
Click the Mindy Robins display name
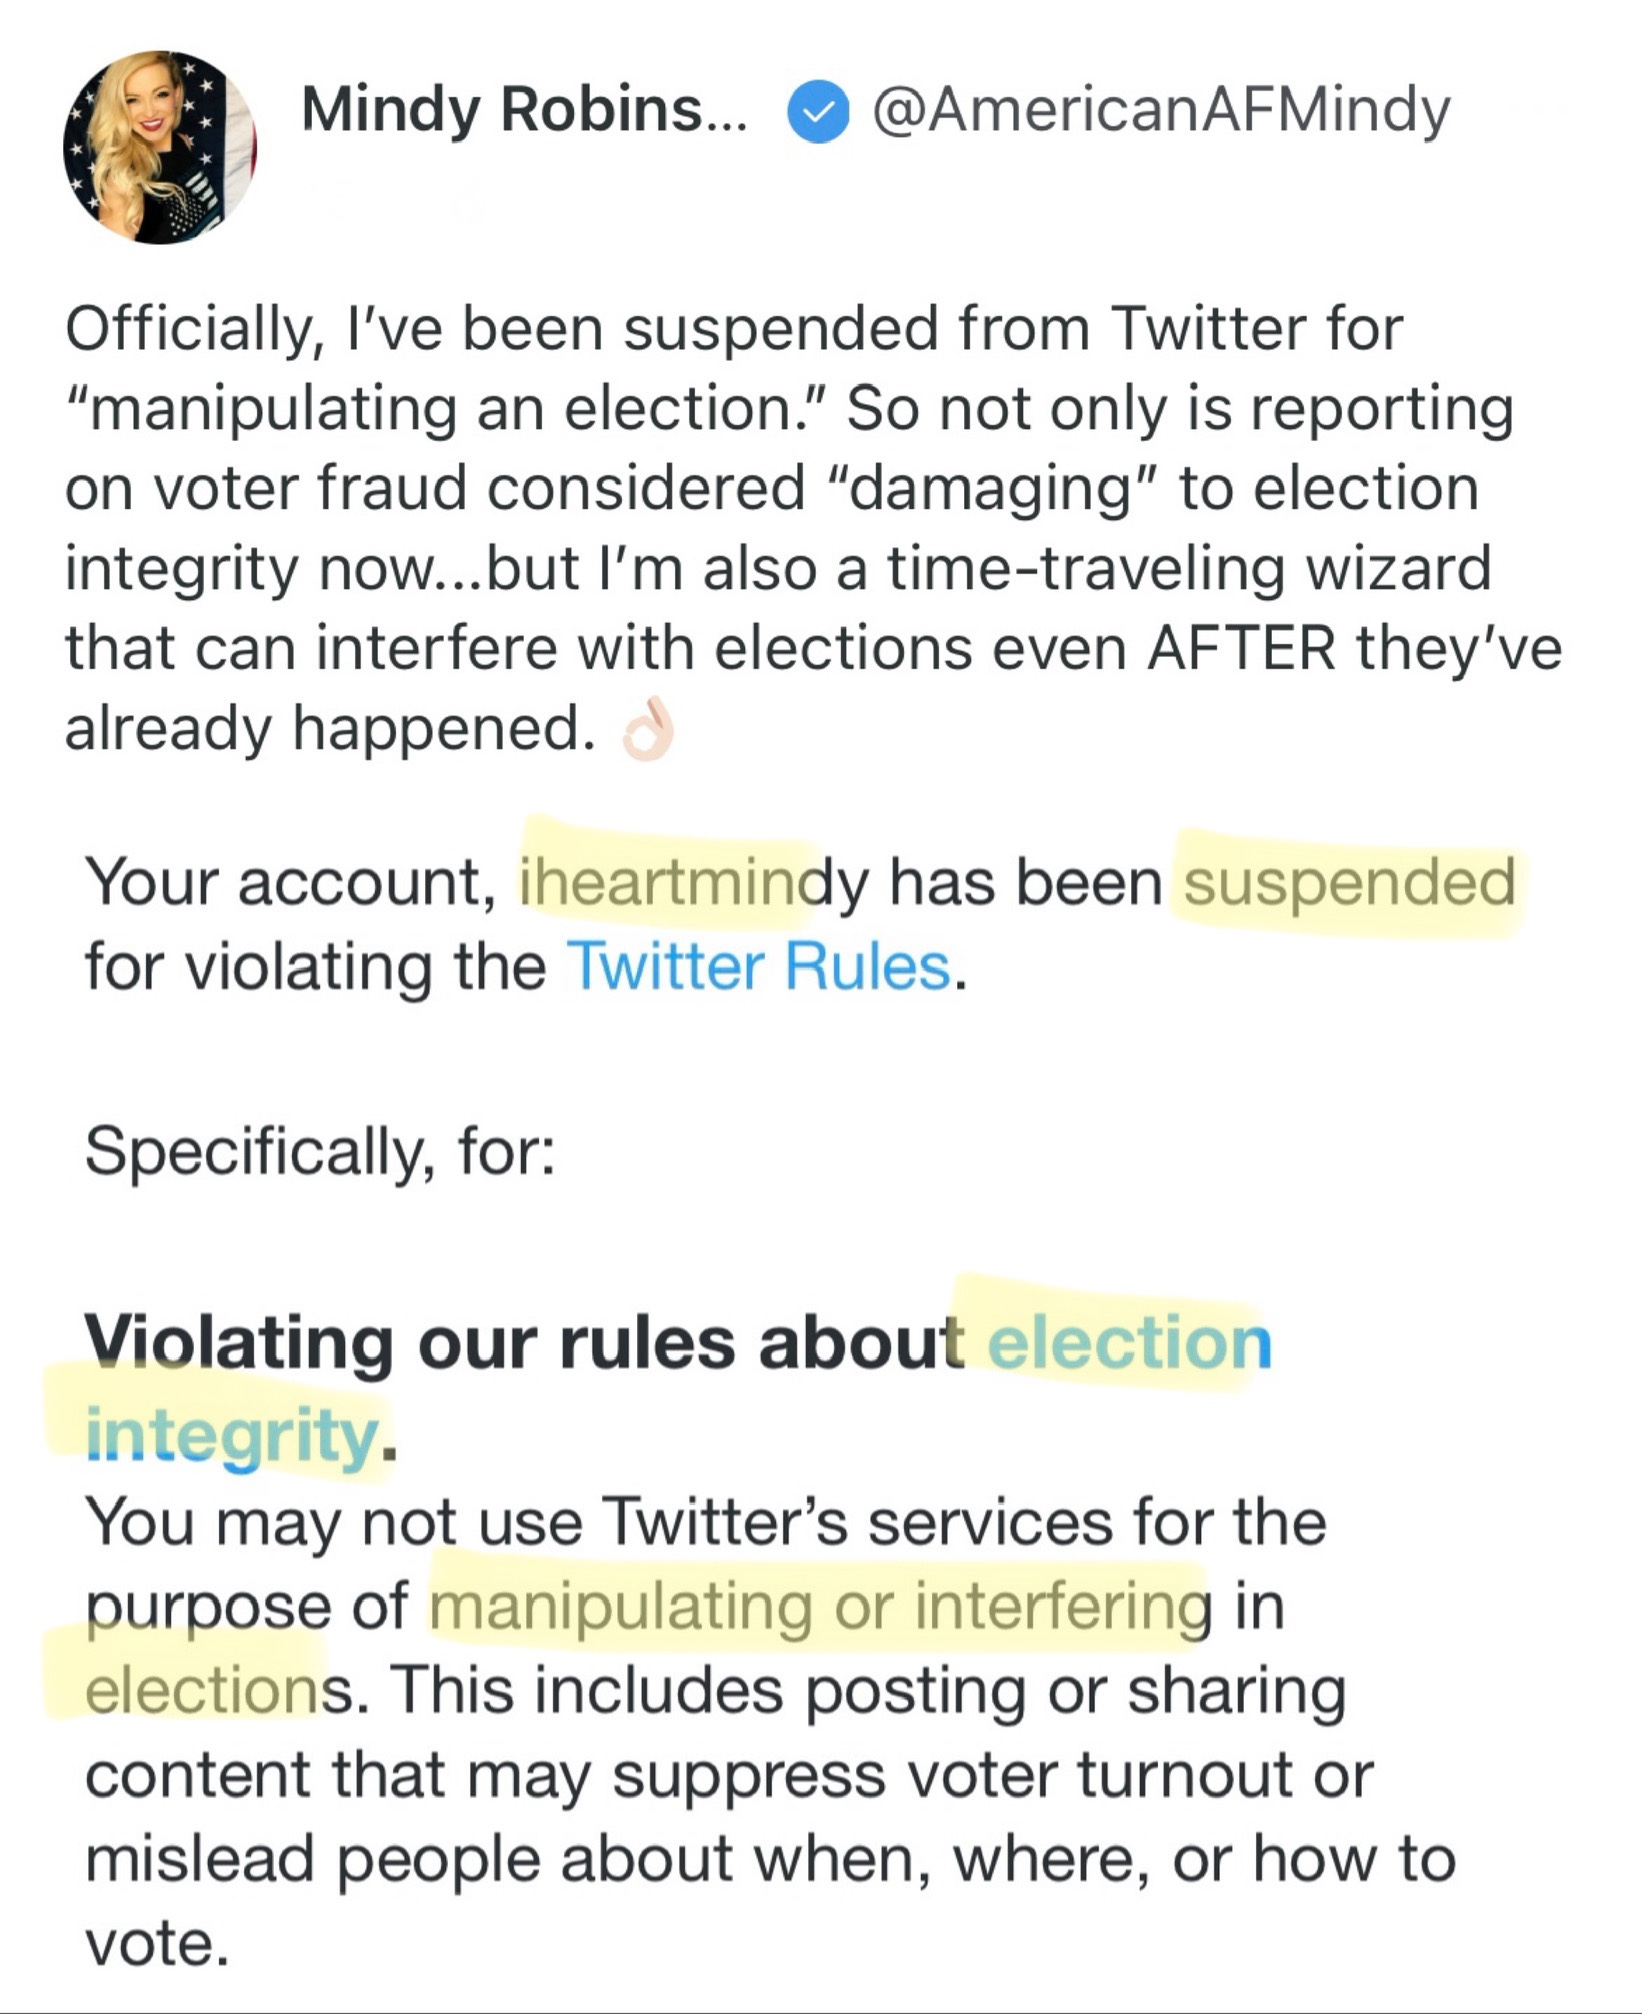tap(523, 110)
